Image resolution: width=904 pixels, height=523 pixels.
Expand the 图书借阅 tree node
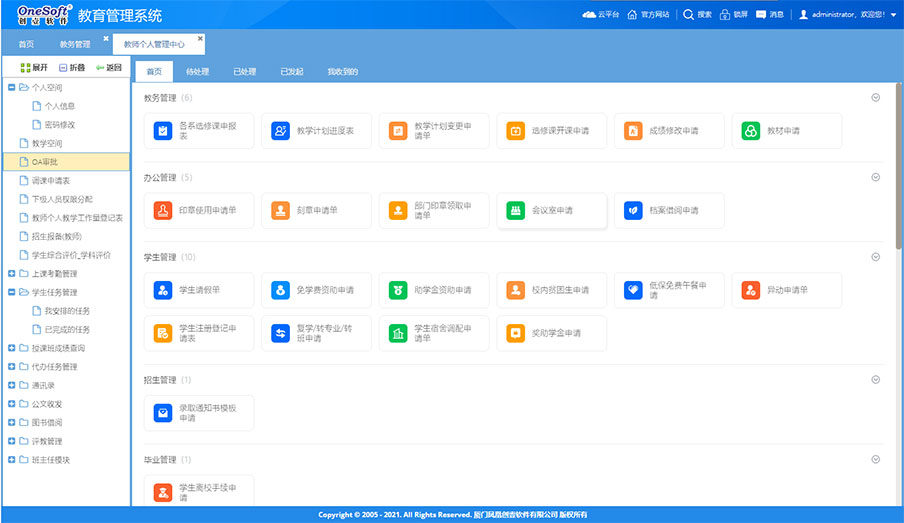pos(11,423)
